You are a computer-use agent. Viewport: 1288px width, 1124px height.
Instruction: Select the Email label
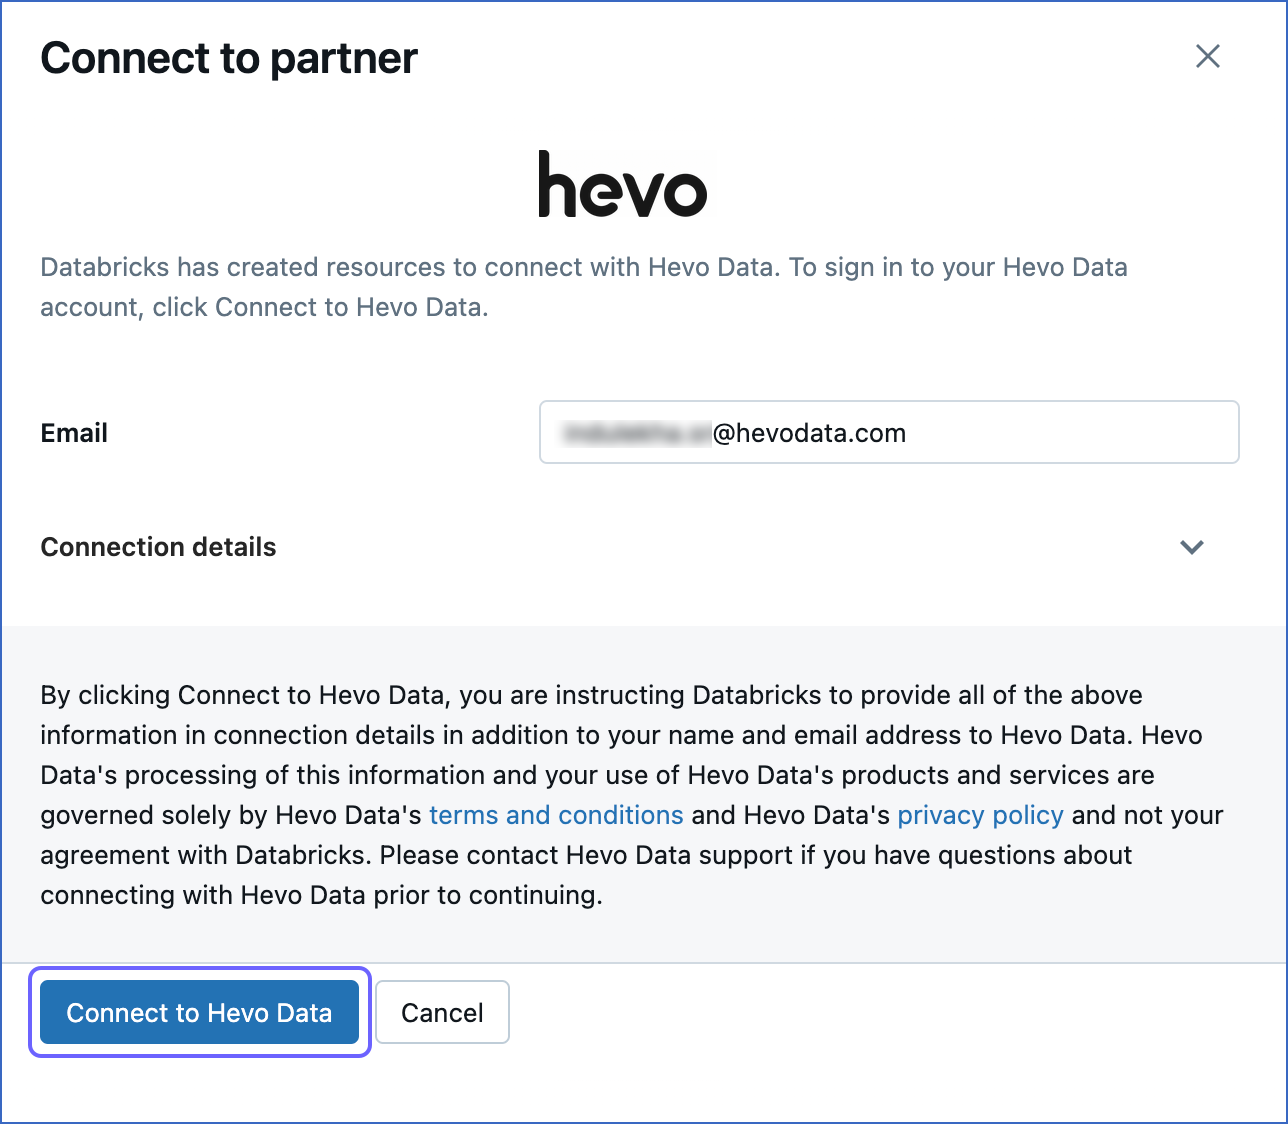(x=73, y=432)
